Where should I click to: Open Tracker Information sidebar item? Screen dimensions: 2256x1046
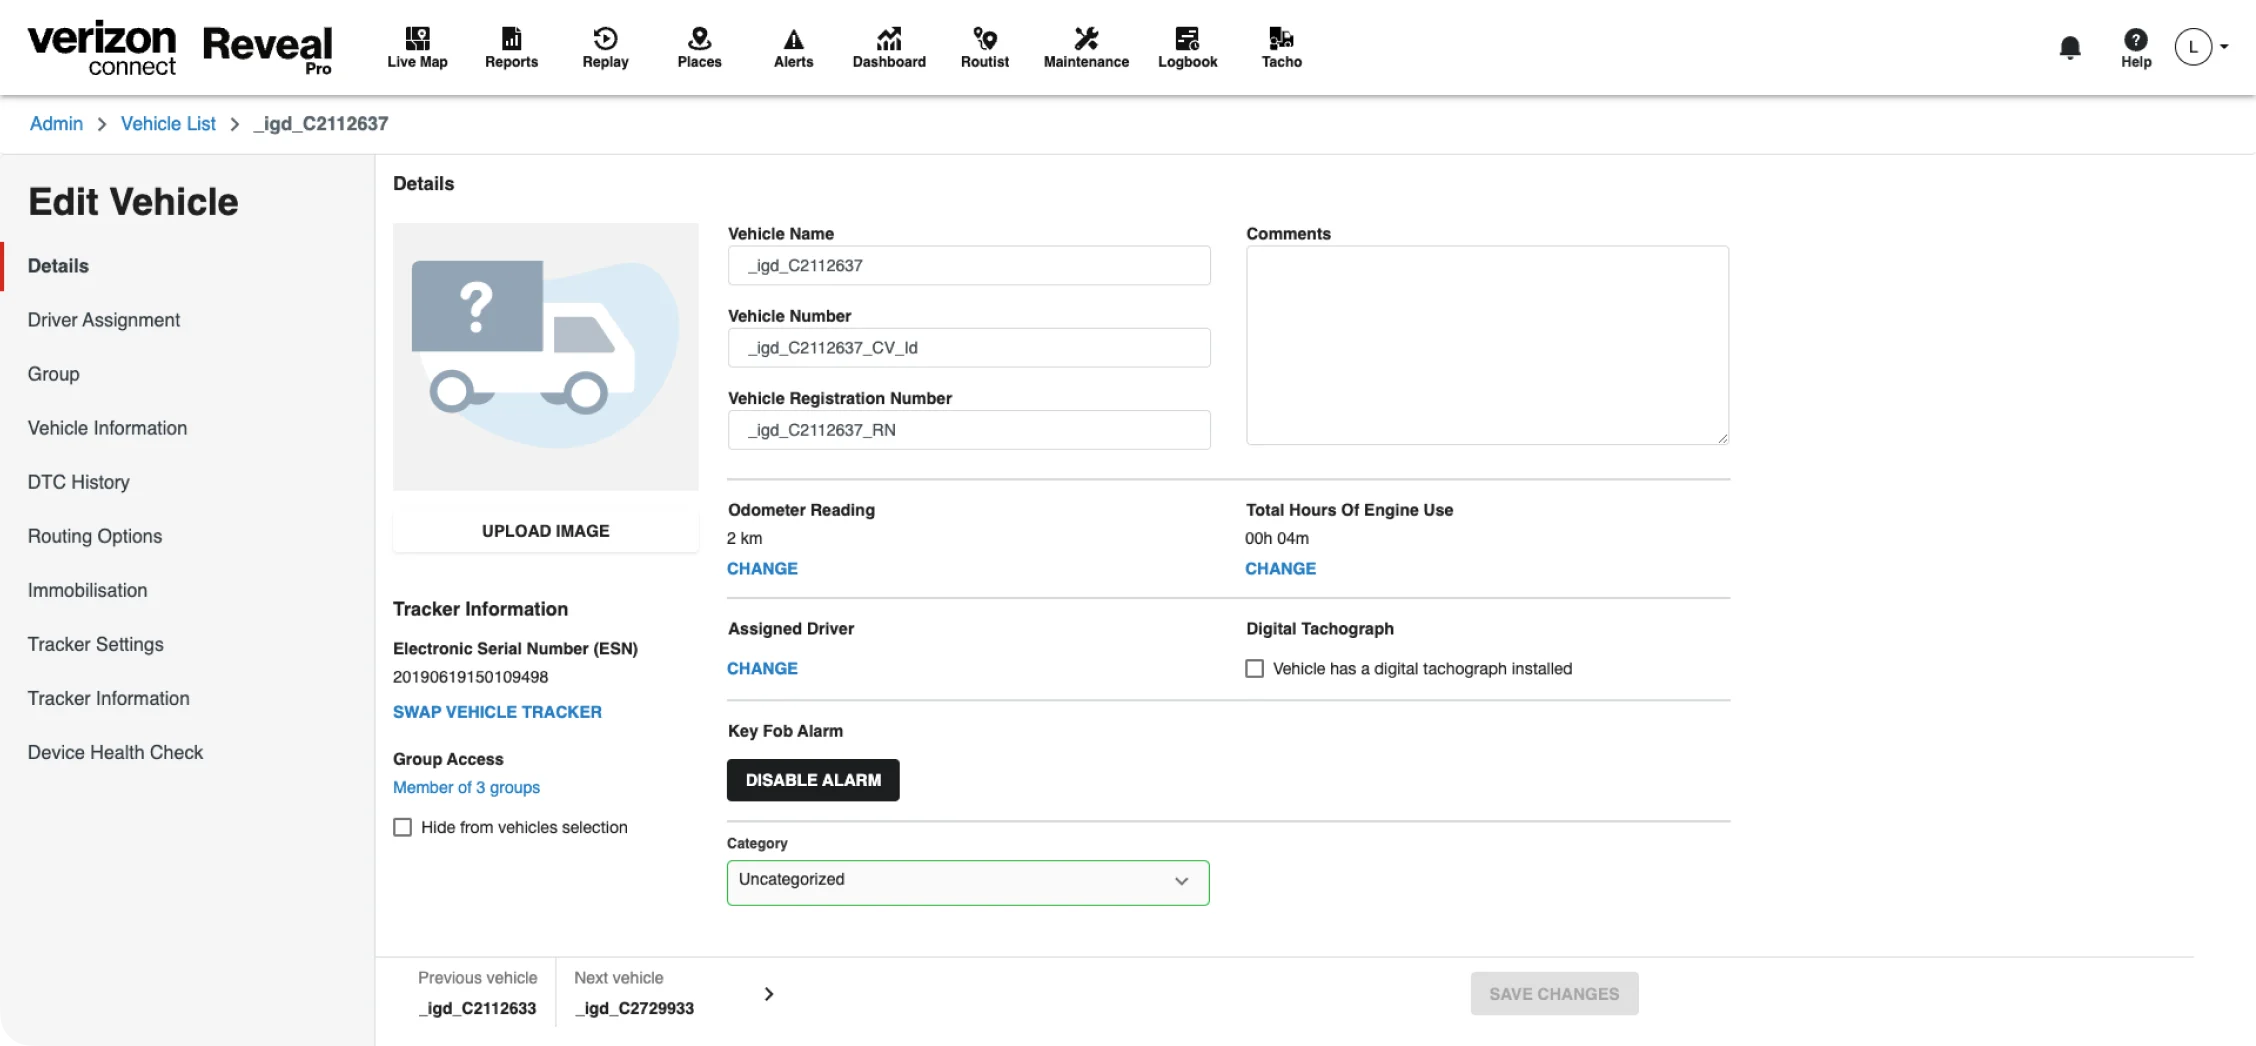(108, 698)
